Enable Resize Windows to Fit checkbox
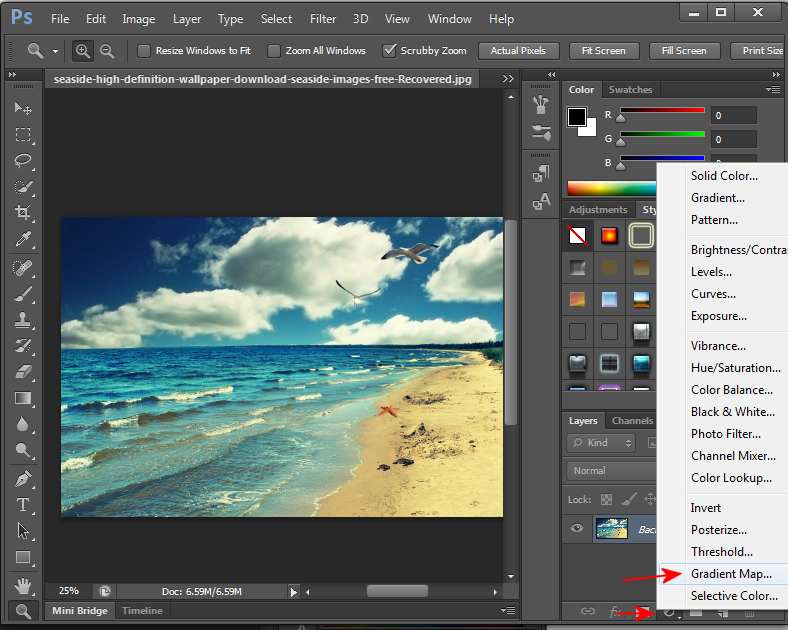788x630 pixels. [144, 50]
